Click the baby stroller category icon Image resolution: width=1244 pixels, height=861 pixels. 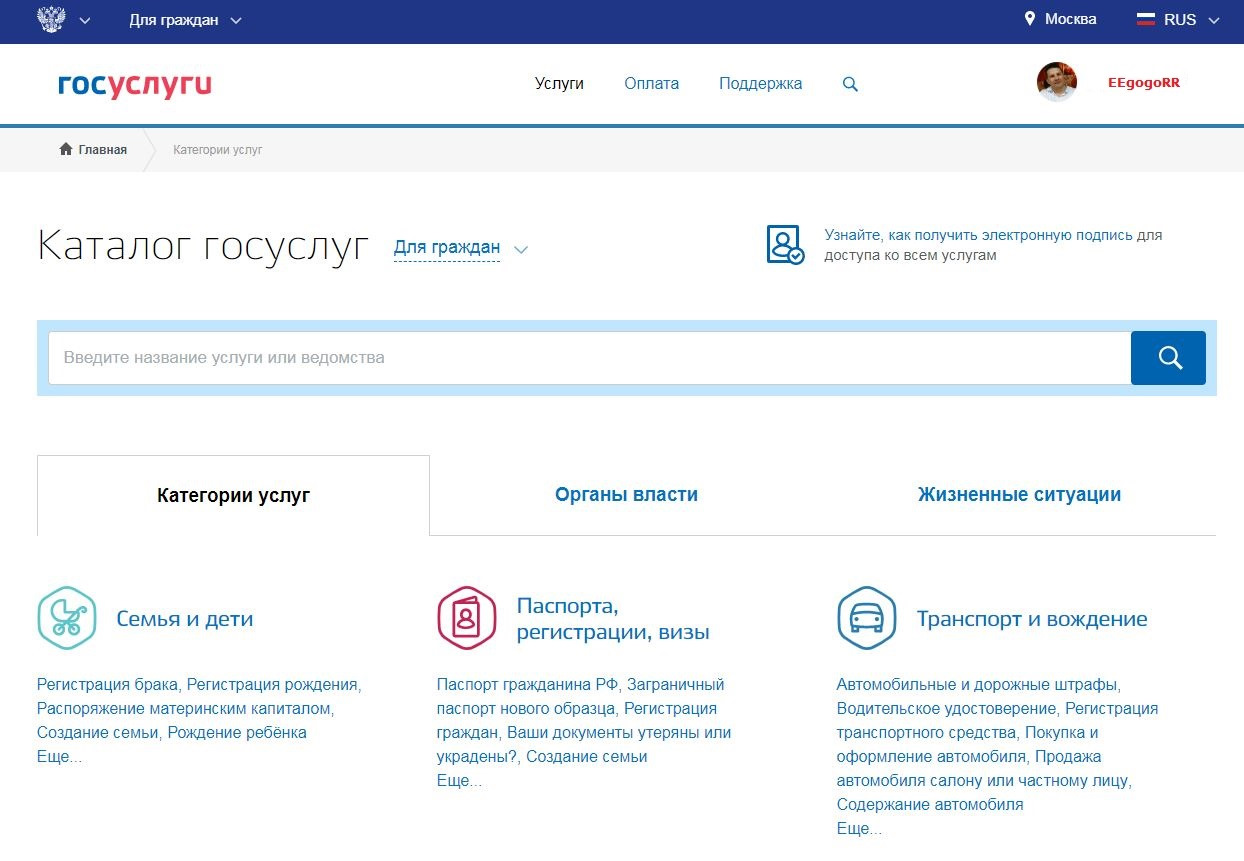click(67, 618)
